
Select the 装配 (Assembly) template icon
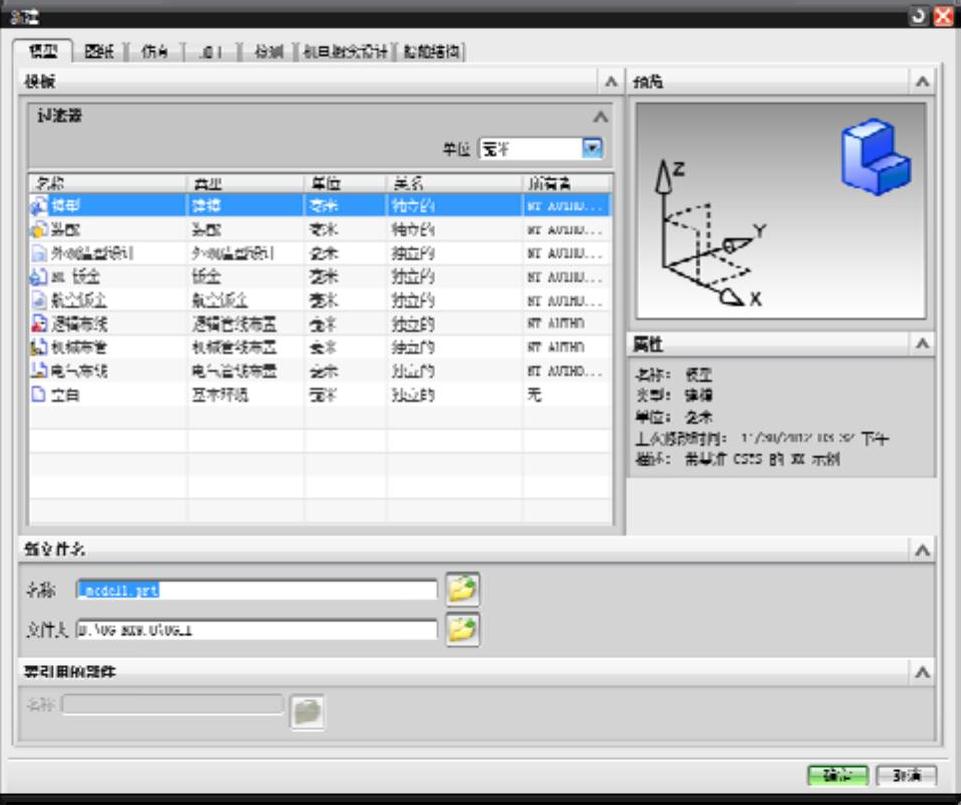click(39, 230)
